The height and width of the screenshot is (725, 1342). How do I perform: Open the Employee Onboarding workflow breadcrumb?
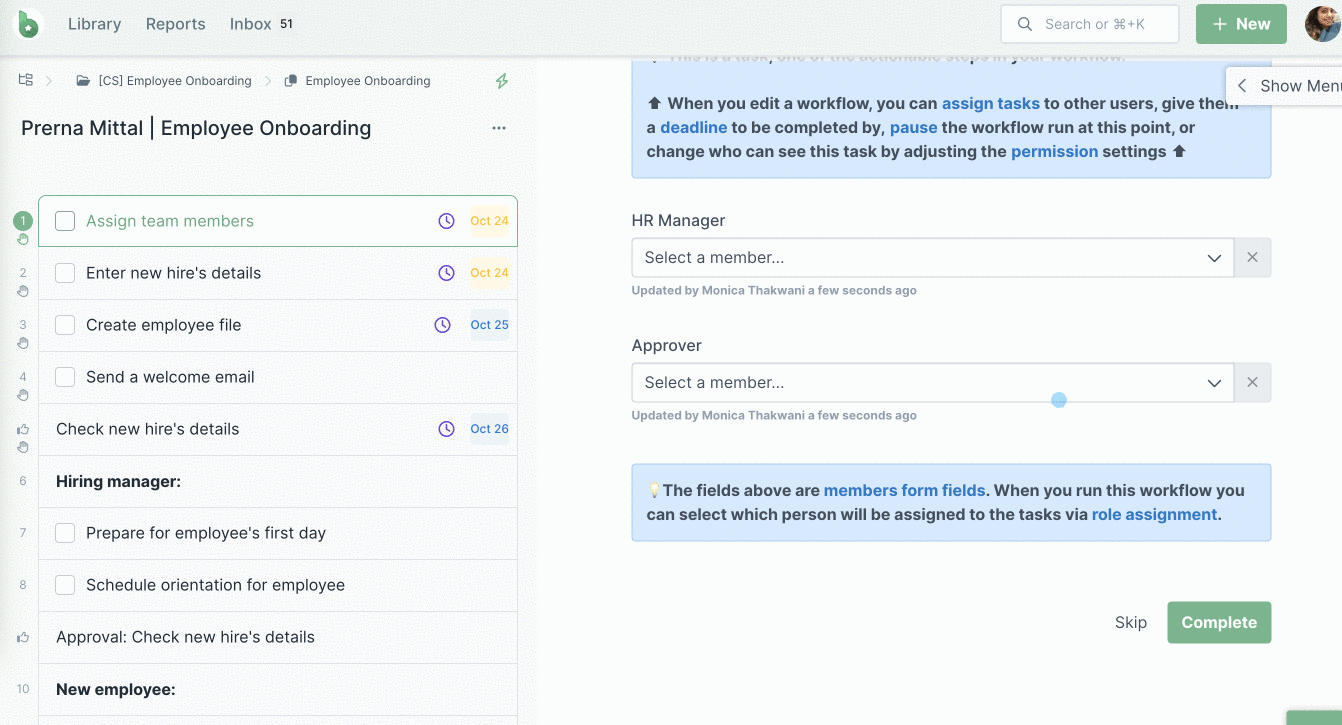pos(357,81)
